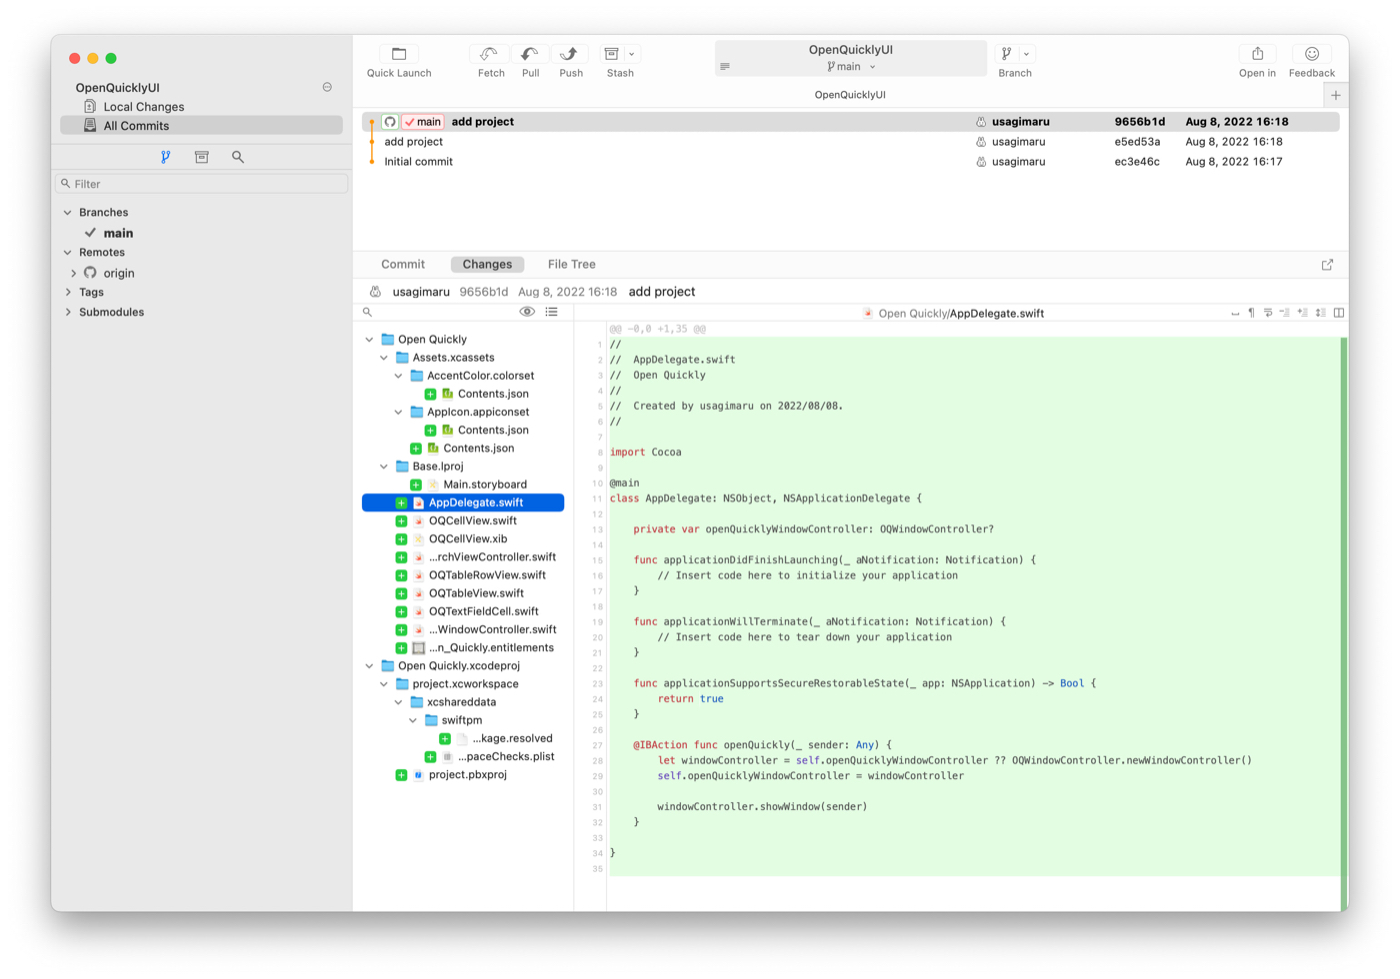1400x979 pixels.
Task: Show Local Changes
Action: pos(143,107)
